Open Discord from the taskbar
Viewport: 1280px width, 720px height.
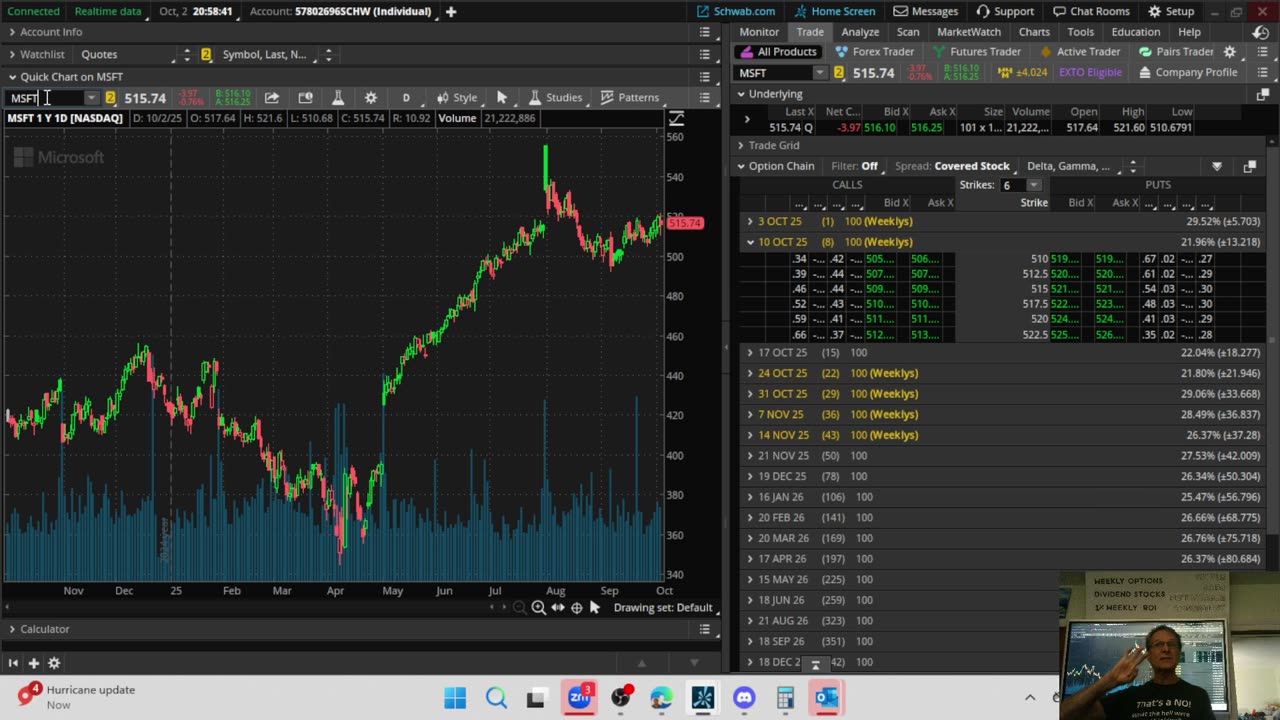[x=744, y=697]
